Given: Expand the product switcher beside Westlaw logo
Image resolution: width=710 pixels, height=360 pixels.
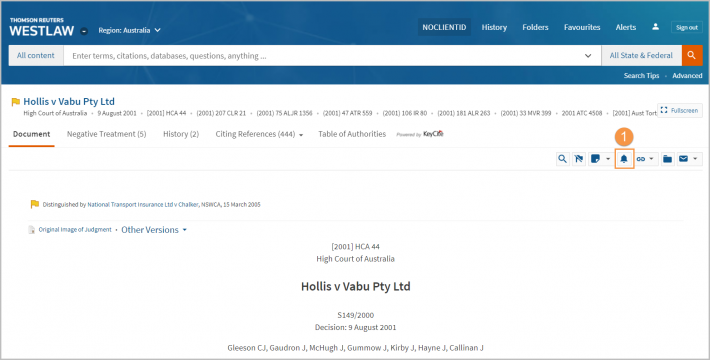Looking at the screenshot, I should [84, 31].
